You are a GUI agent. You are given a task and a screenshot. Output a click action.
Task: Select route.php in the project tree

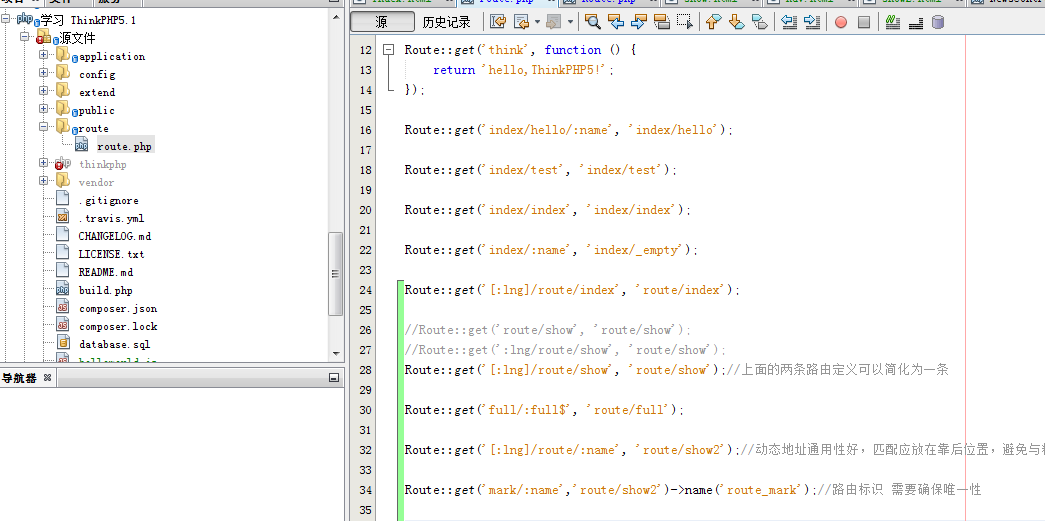pos(124,147)
